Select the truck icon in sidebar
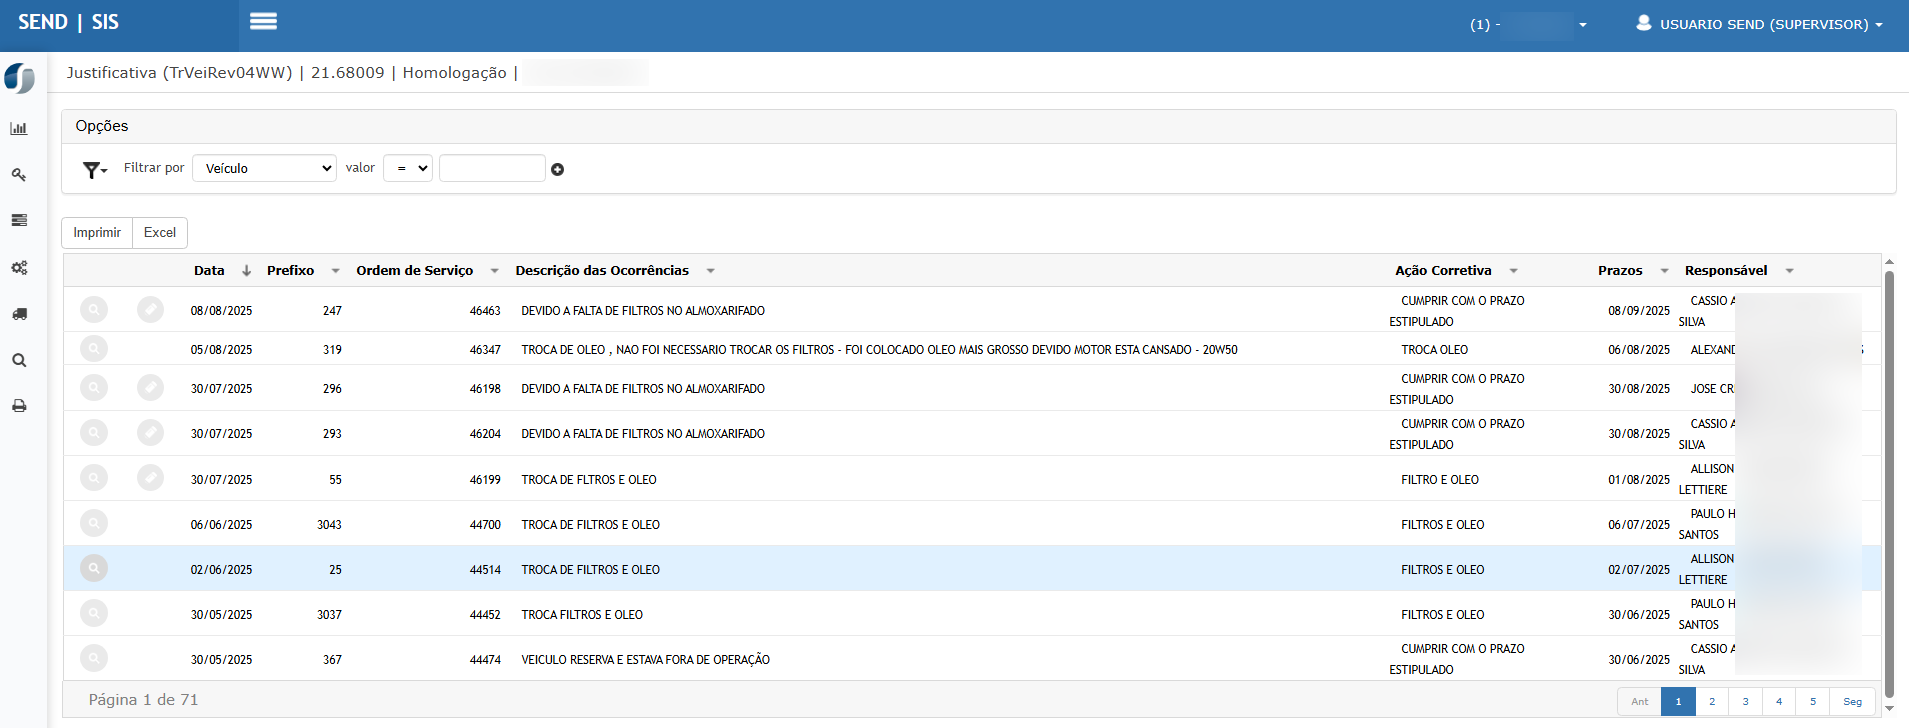This screenshot has height=728, width=1909. 19,314
